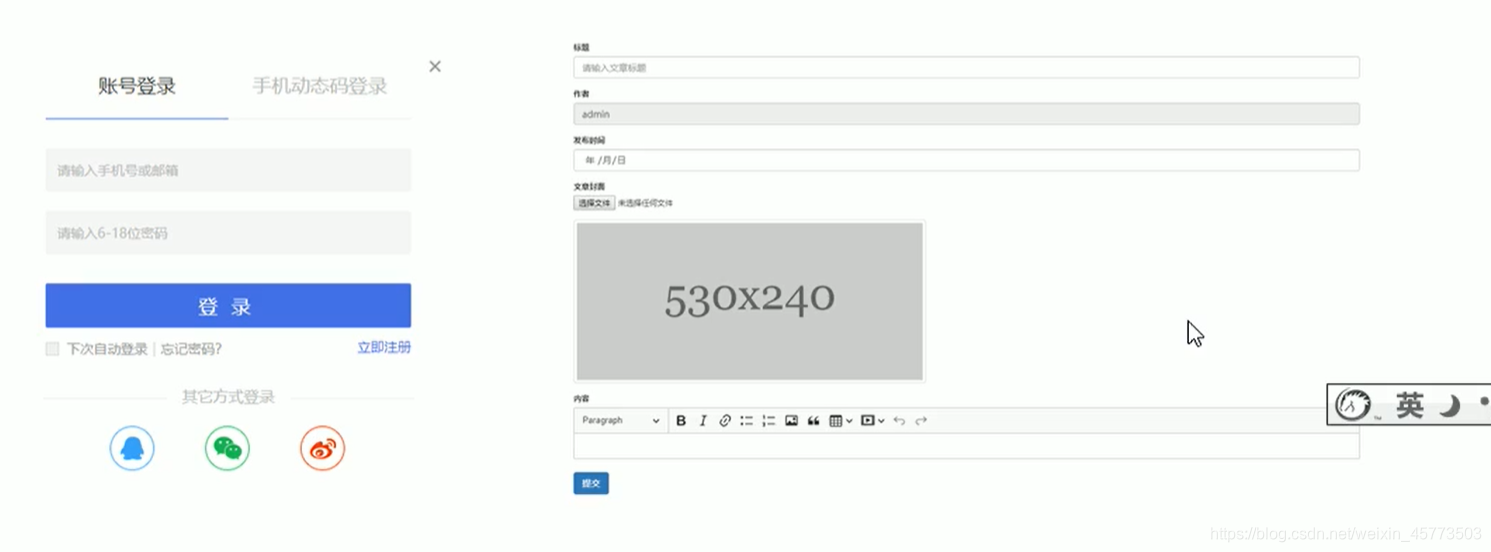1491x552 pixels.
Task: Open the insert media dropdown
Action: pyautogui.click(x=873, y=421)
